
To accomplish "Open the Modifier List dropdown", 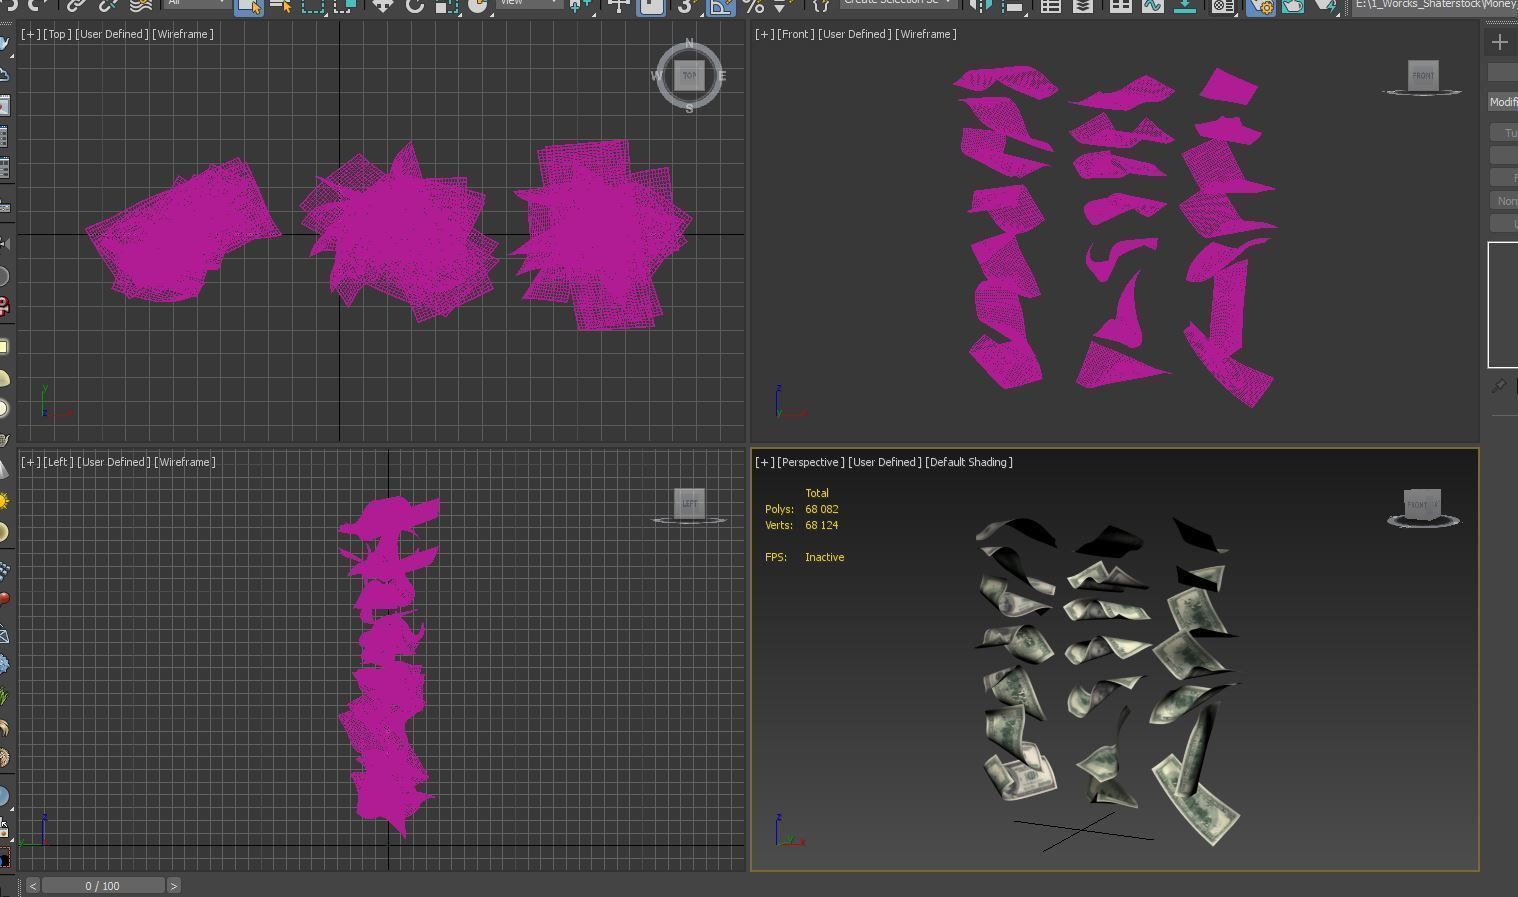I will (x=1503, y=102).
